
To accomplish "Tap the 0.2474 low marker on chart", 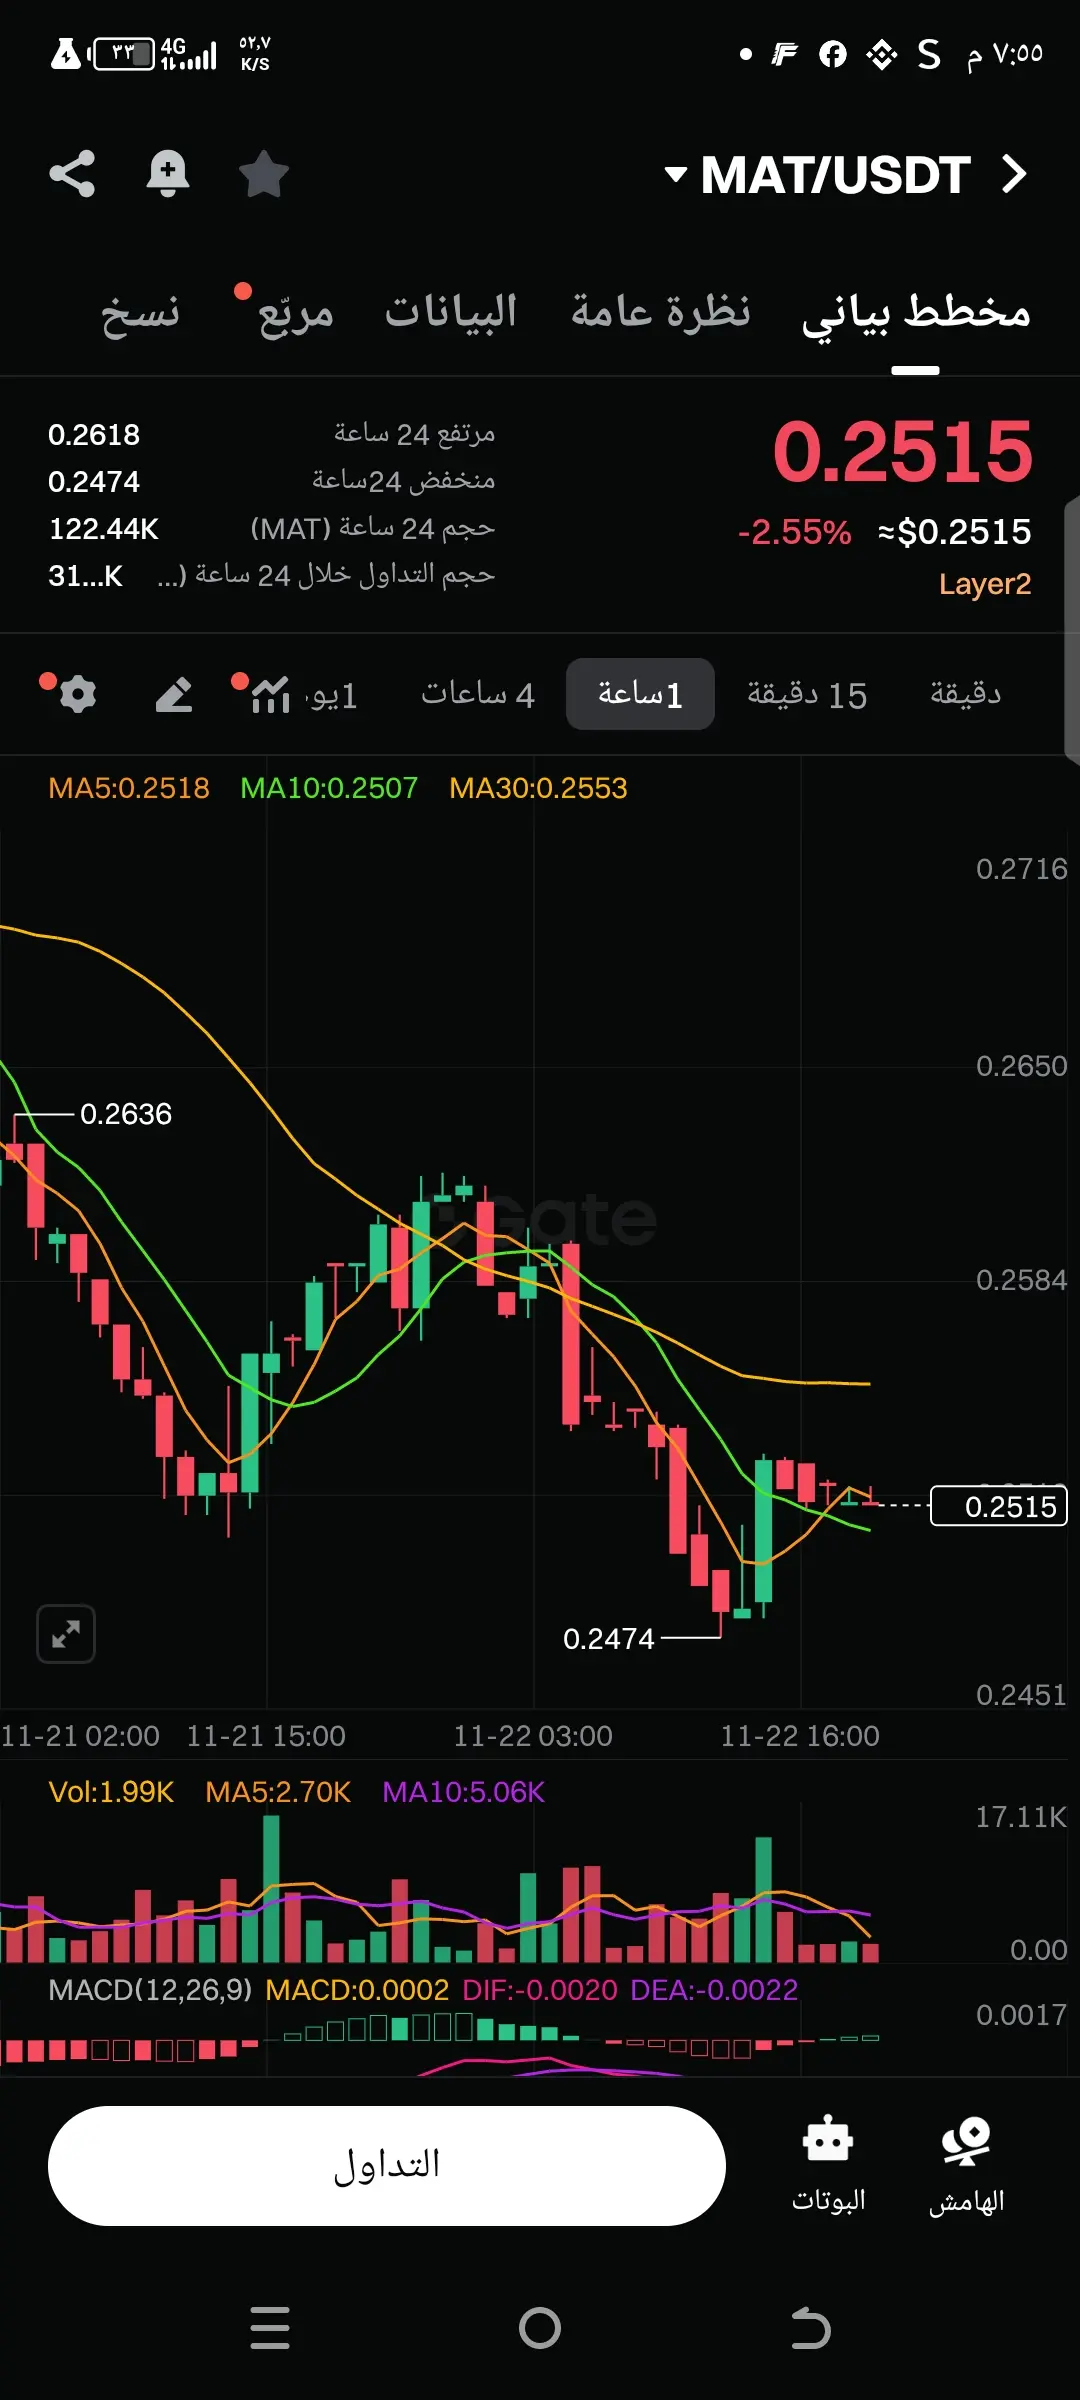I will pyautogui.click(x=608, y=1639).
